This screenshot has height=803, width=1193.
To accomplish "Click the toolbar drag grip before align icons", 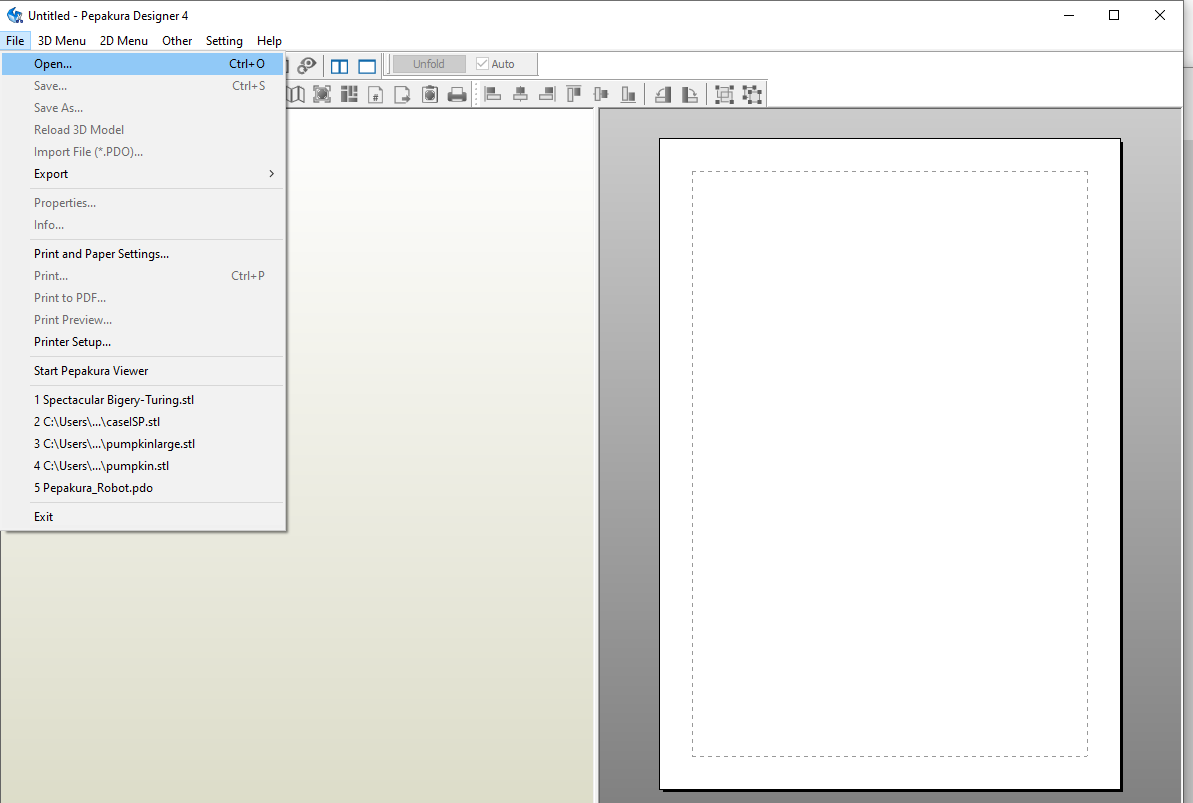I will tap(476, 94).
